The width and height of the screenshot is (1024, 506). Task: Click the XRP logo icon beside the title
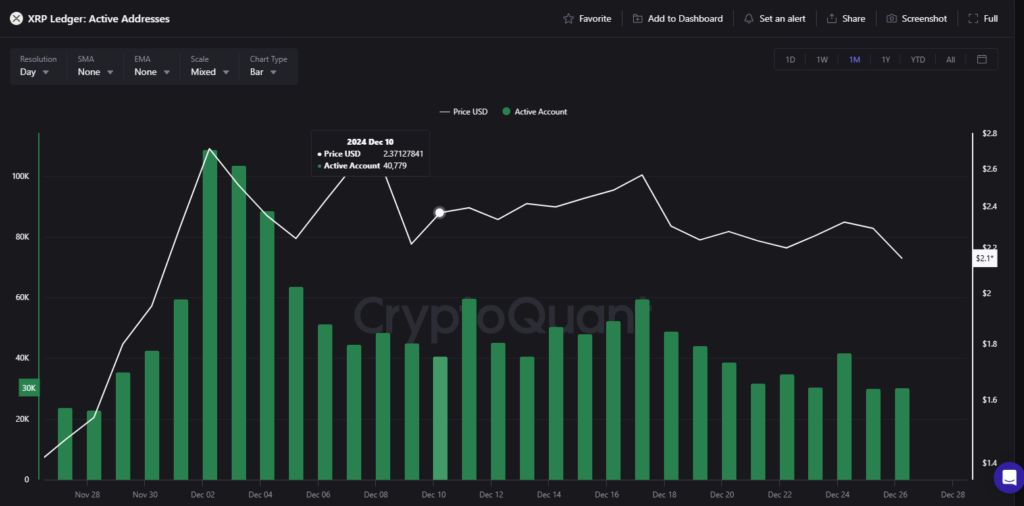16,19
